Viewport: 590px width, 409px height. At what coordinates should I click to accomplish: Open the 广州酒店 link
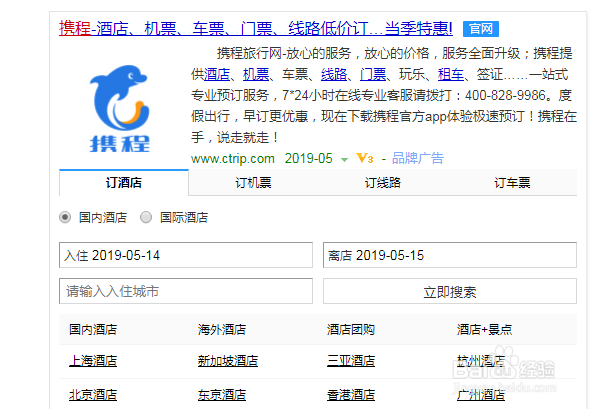point(481,395)
